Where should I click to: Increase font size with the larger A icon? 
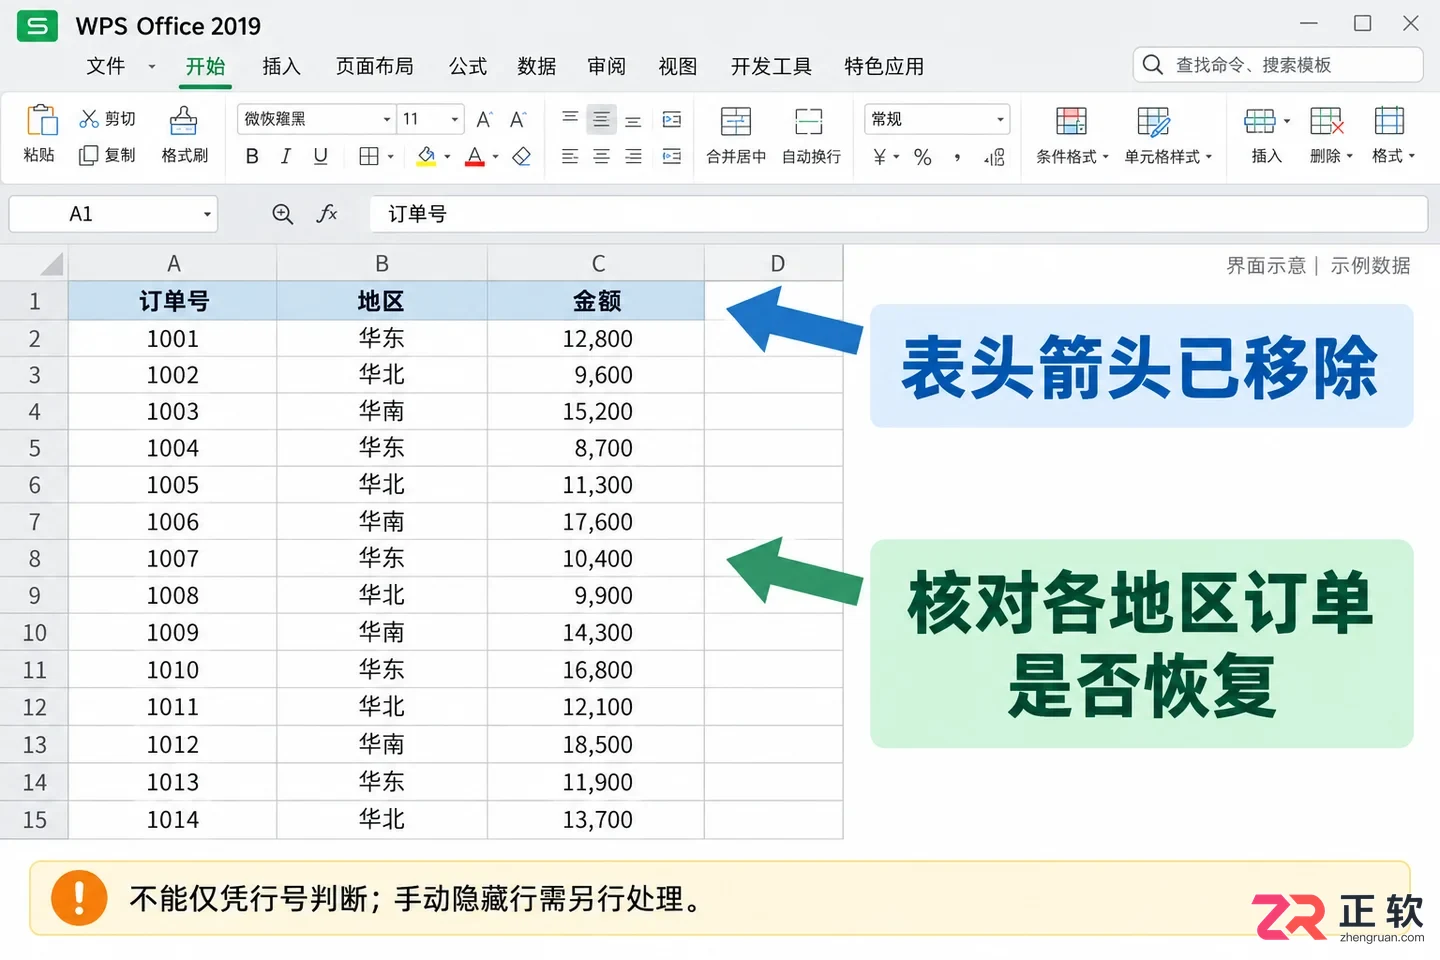tap(485, 120)
